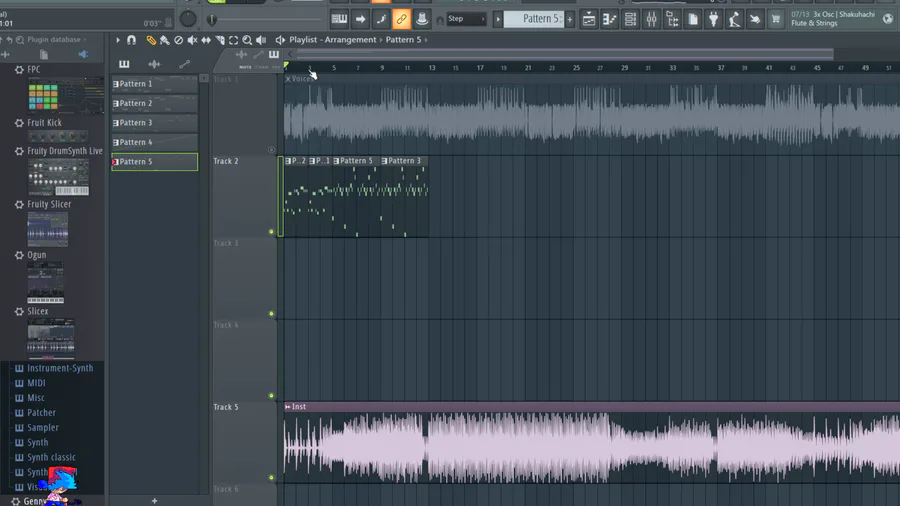Open the playlist options menu arrow
Image resolution: width=900 pixels, height=506 pixels.
click(x=118, y=40)
